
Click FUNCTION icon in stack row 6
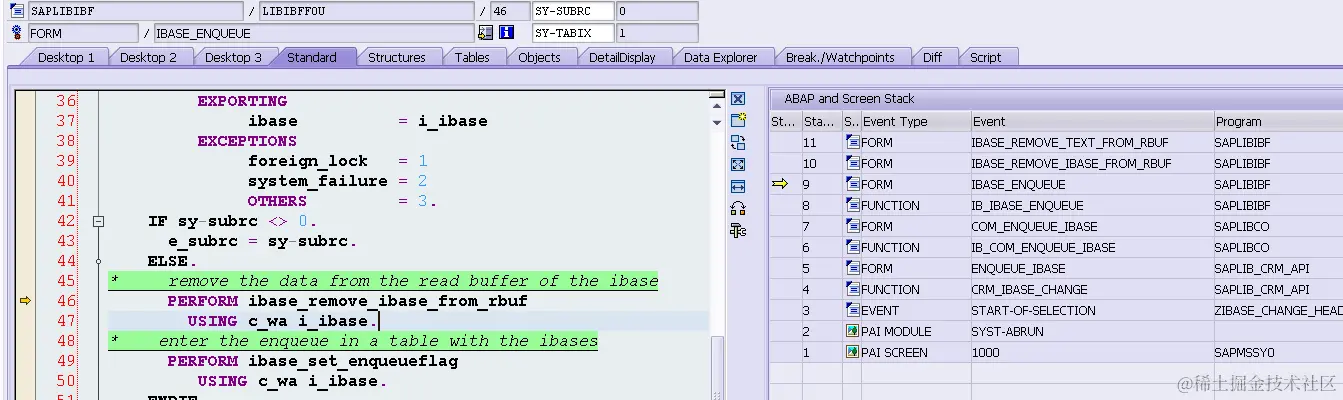(852, 247)
